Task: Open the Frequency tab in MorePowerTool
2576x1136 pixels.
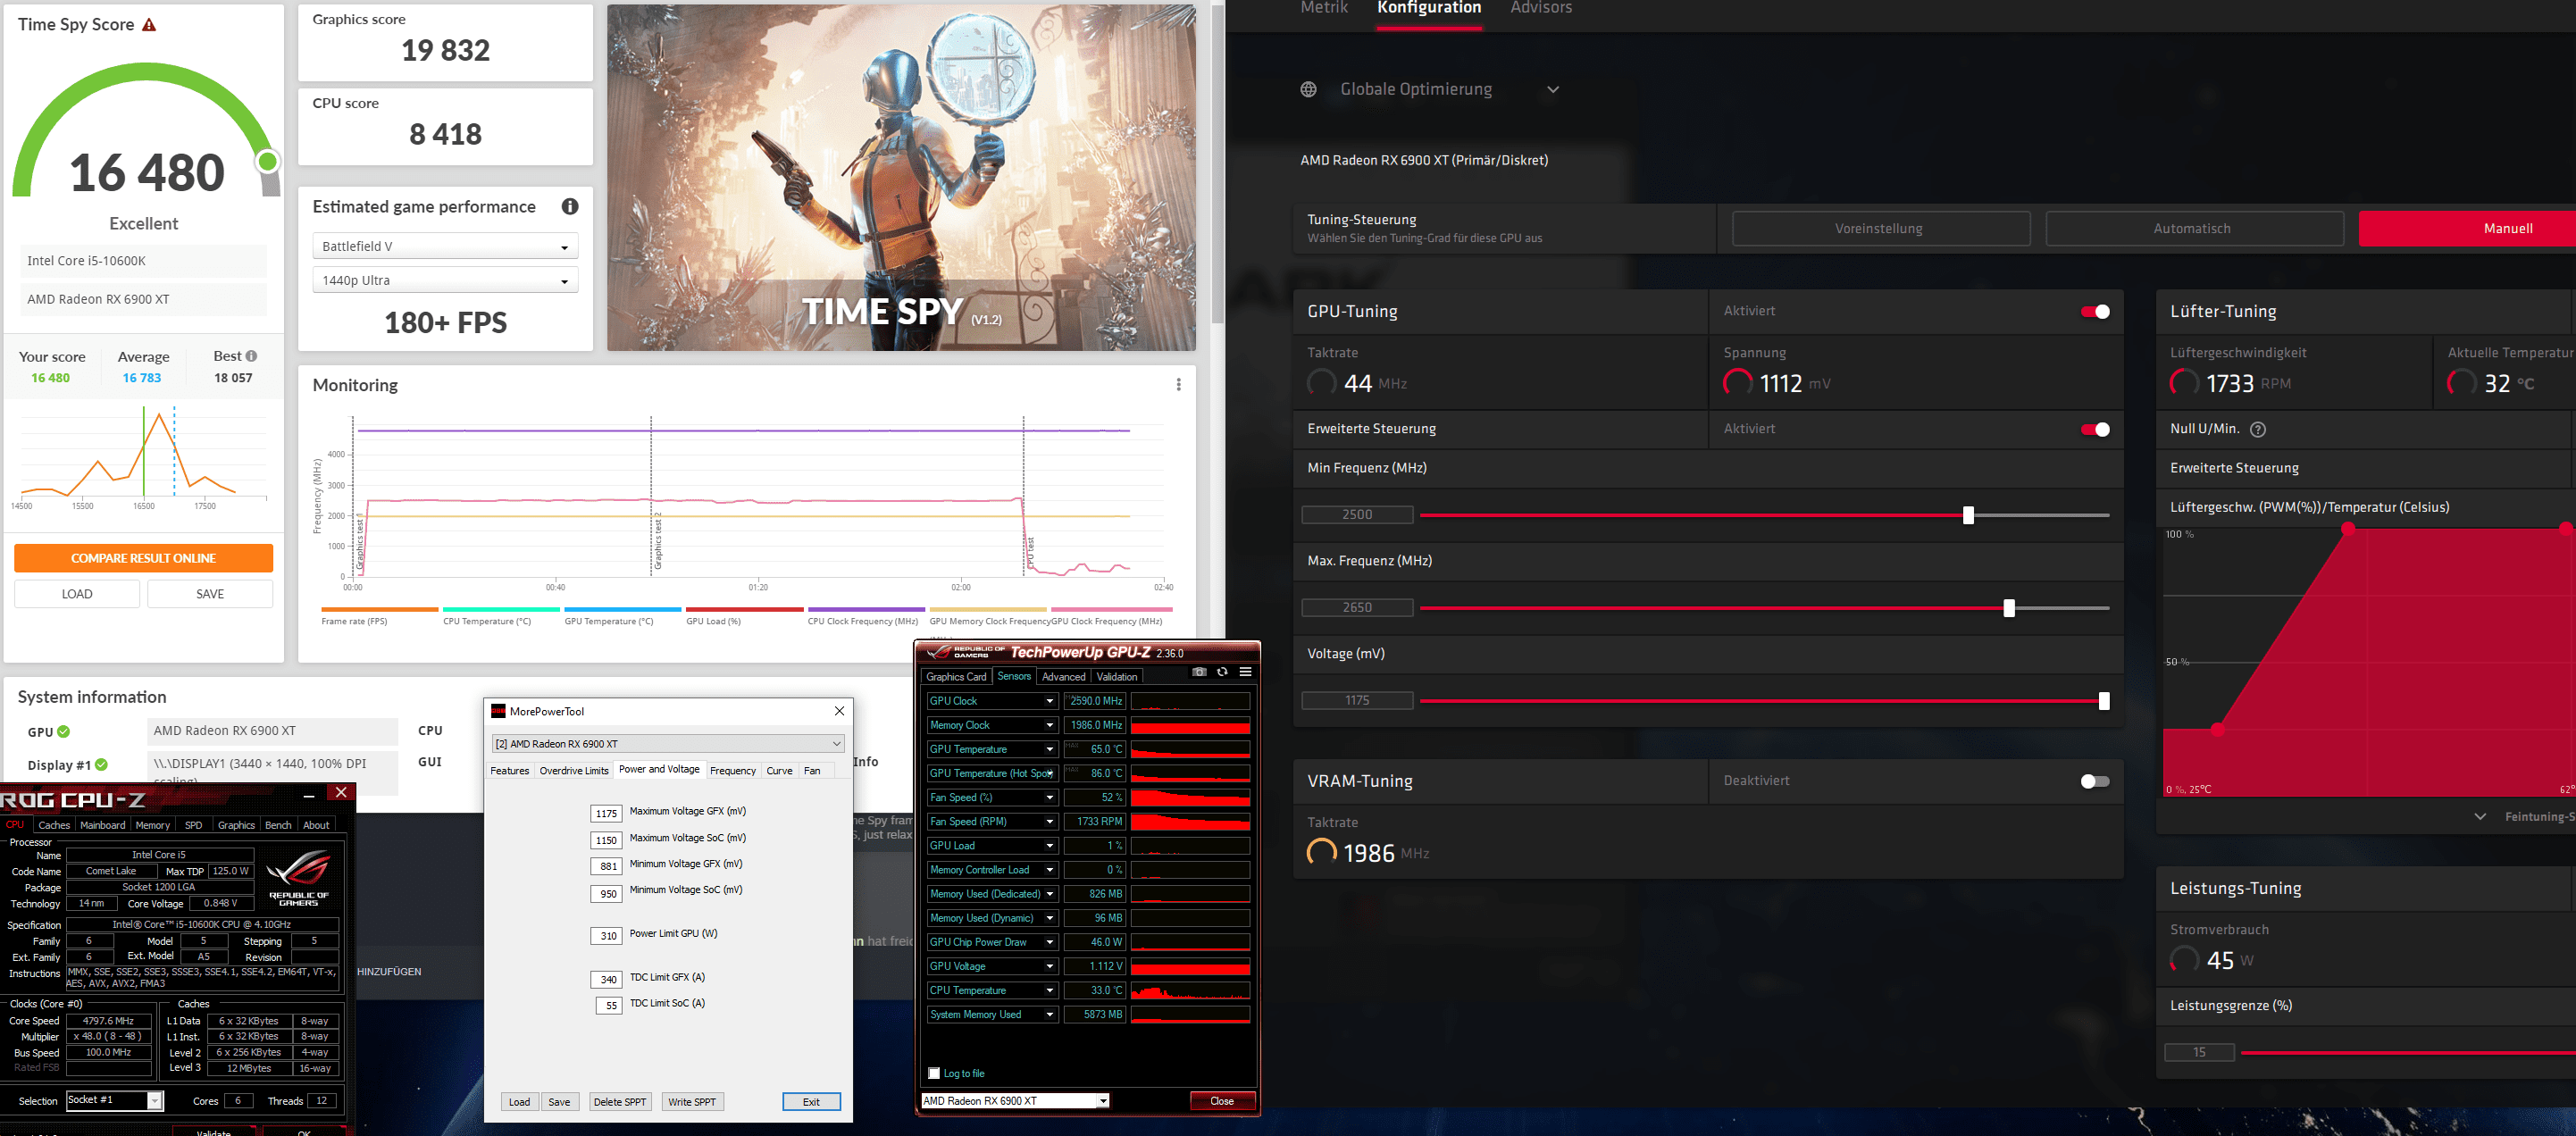Action: point(733,771)
